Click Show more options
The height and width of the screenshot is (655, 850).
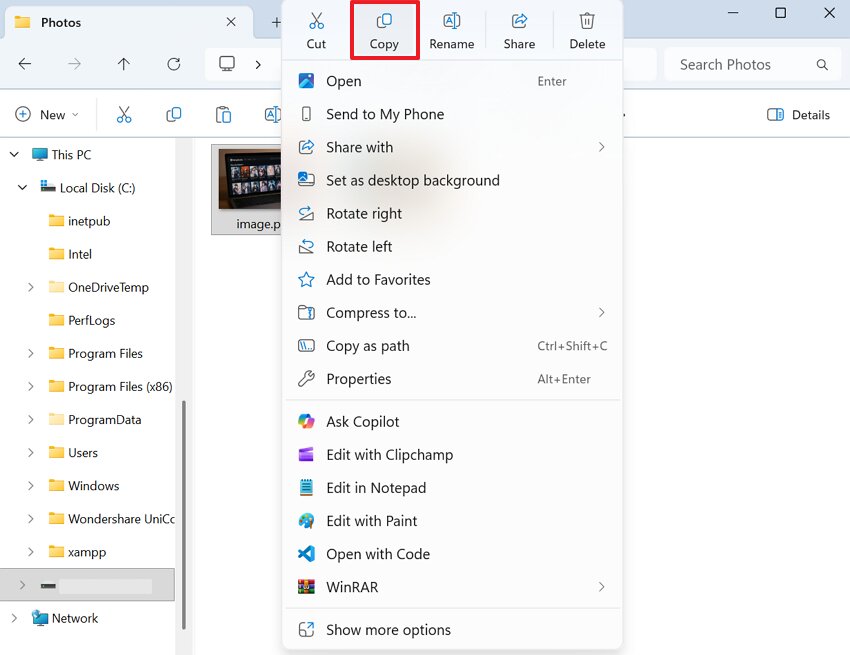(452, 630)
